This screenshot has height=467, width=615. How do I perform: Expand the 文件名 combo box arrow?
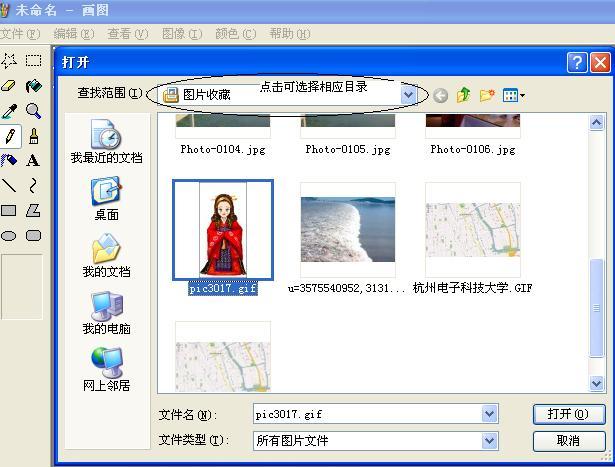click(x=489, y=414)
